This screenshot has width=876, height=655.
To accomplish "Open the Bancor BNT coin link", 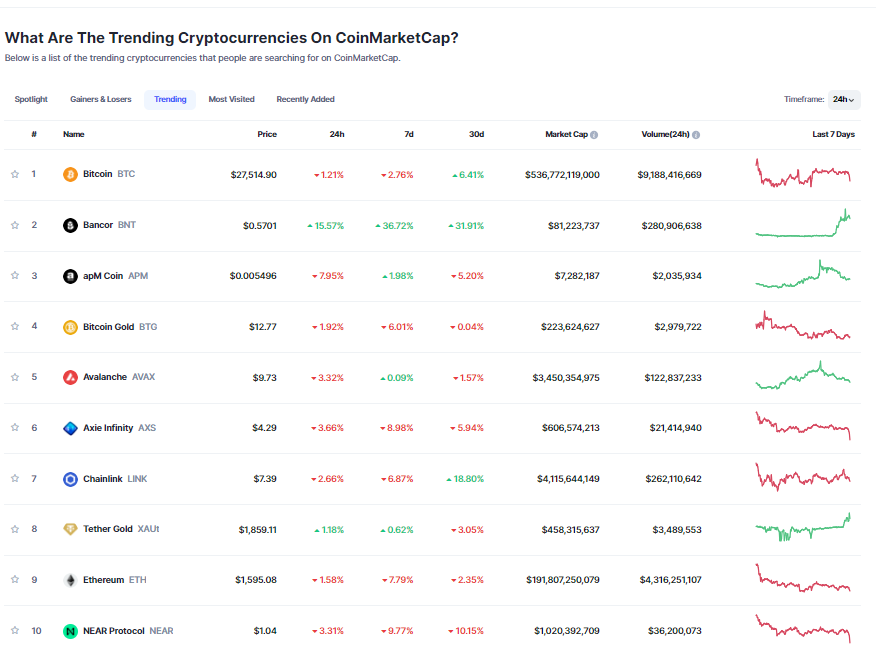I will coord(110,225).
